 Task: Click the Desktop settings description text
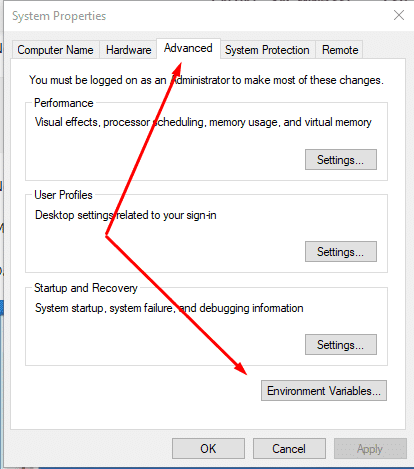[126, 215]
